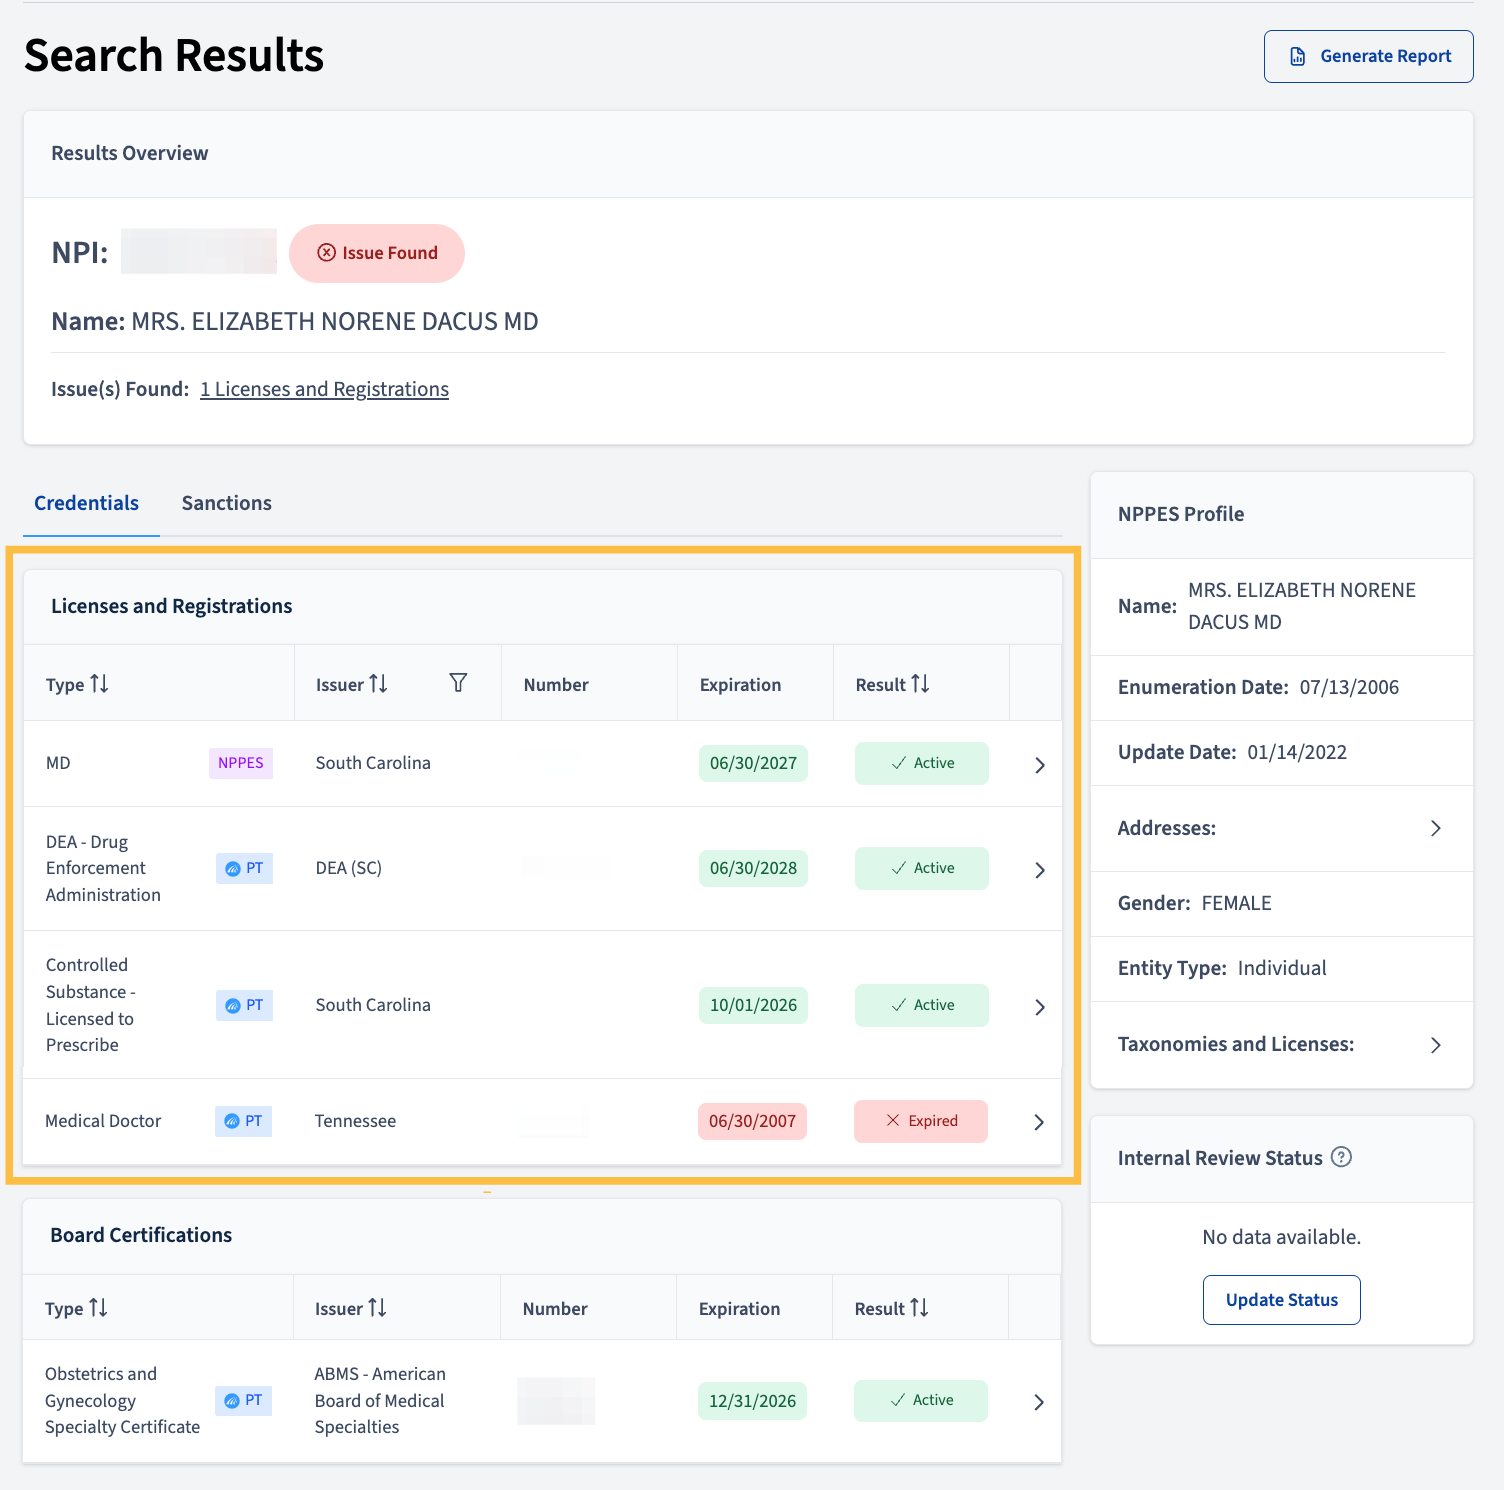Sort Board Certifications by Result
This screenshot has width=1504, height=1490.
coord(919,1308)
